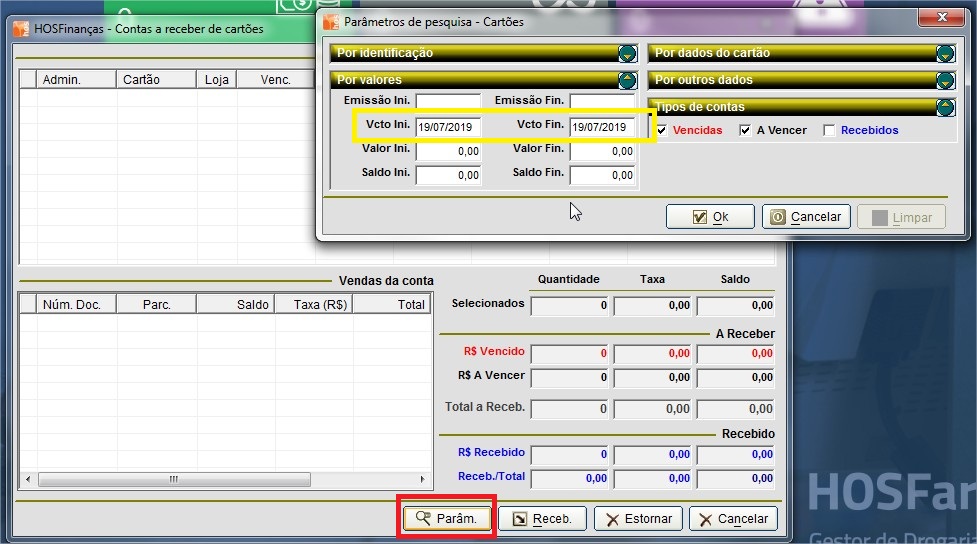
Task: Click the Vcto Fin. date field
Action: [x=603, y=127]
